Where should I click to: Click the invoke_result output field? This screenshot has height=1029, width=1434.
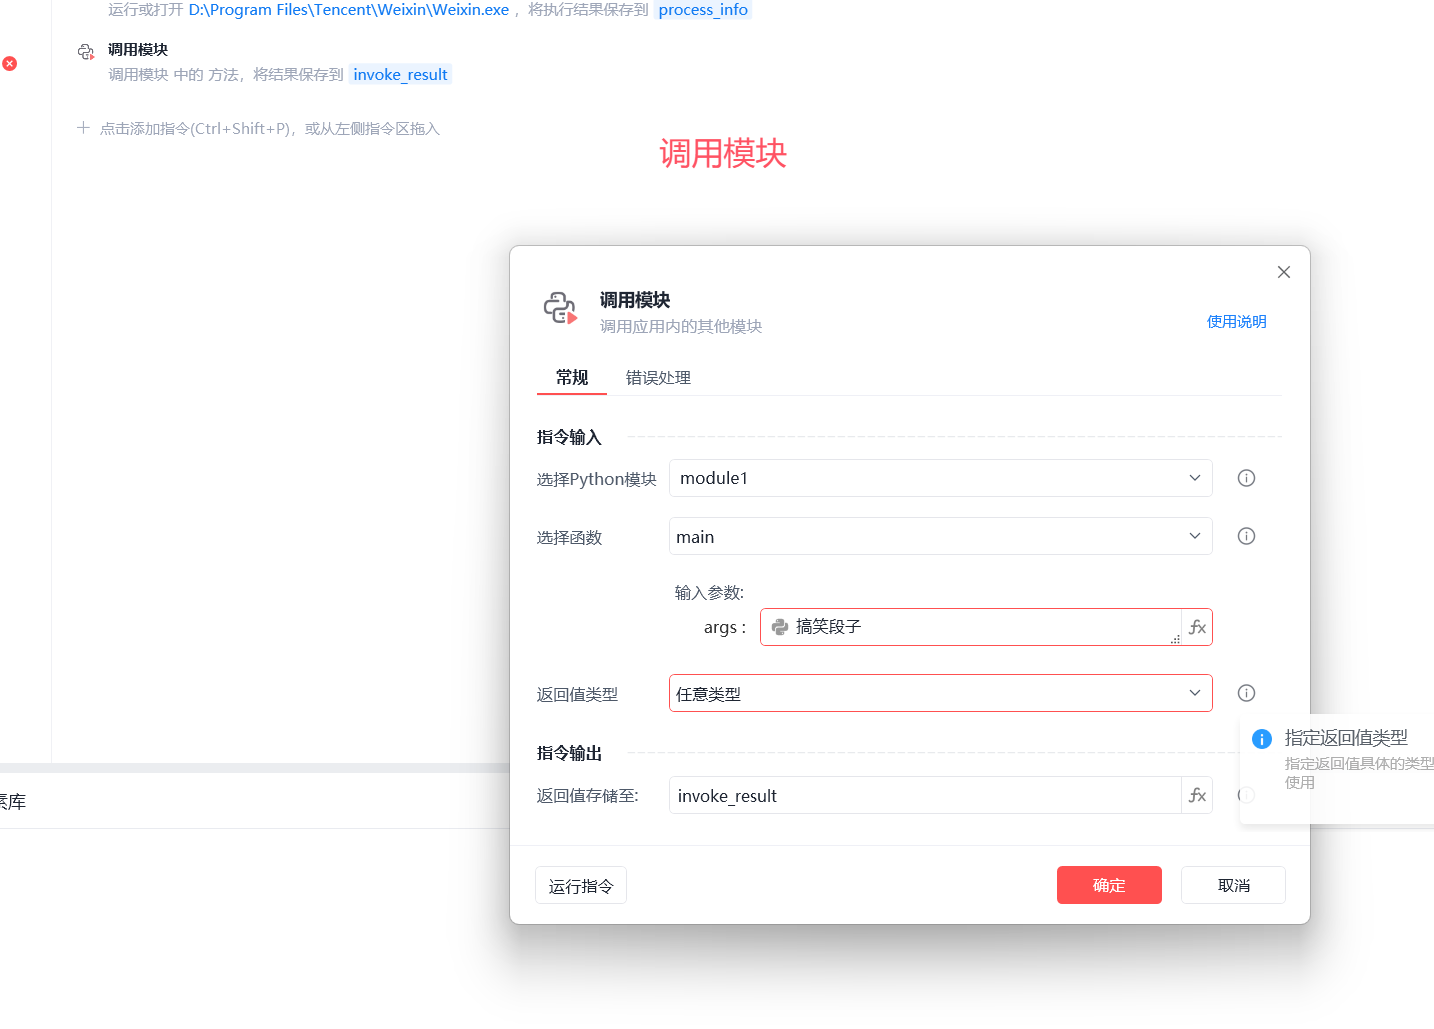925,795
